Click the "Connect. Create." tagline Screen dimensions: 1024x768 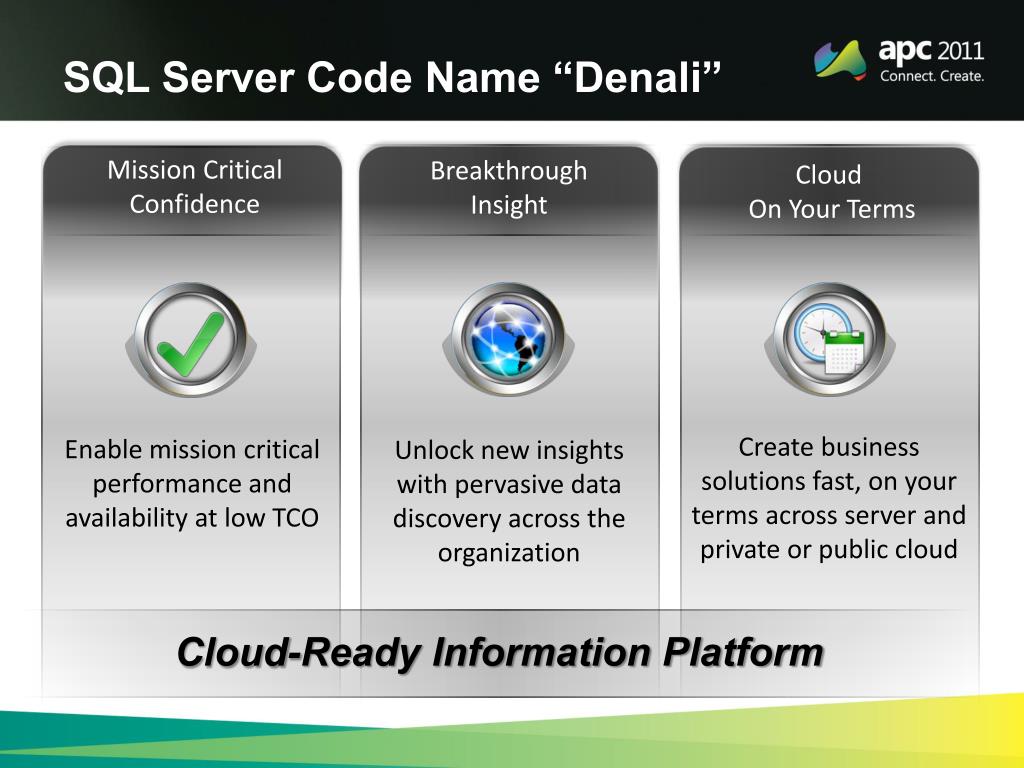(932, 76)
